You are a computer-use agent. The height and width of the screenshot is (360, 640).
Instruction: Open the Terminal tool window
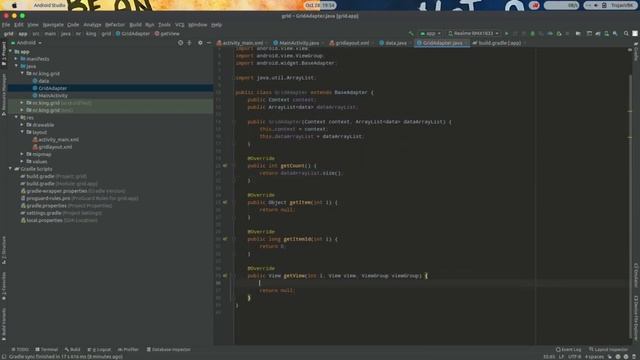pos(46,349)
